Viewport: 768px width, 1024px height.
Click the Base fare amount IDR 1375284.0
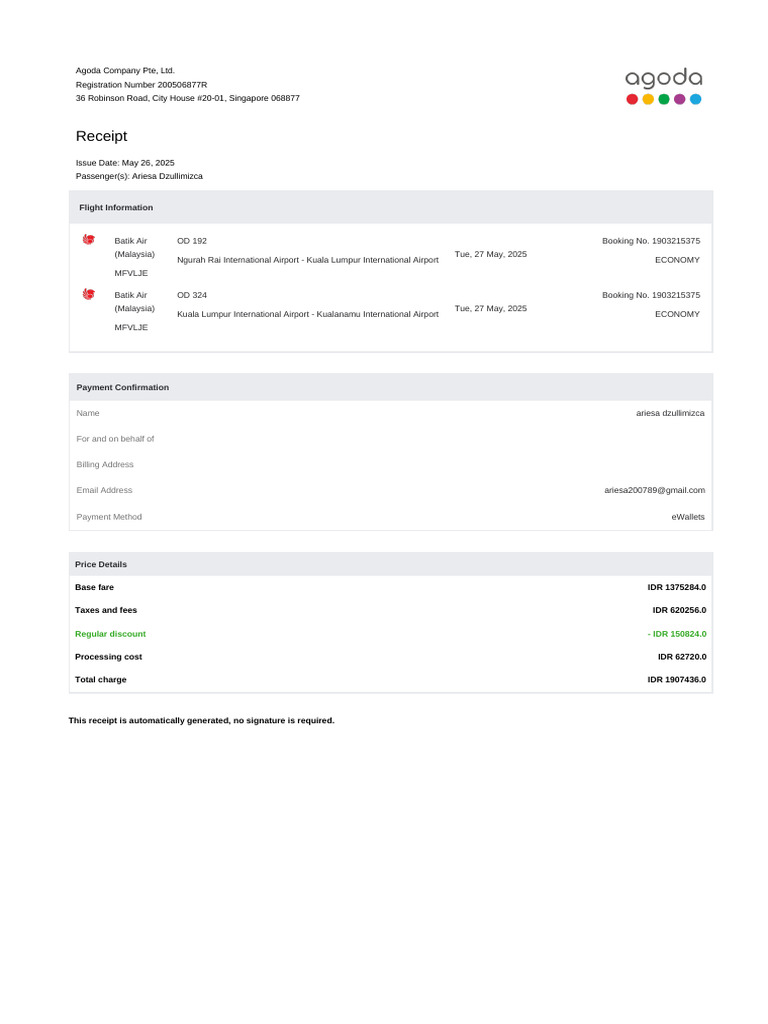tap(676, 587)
